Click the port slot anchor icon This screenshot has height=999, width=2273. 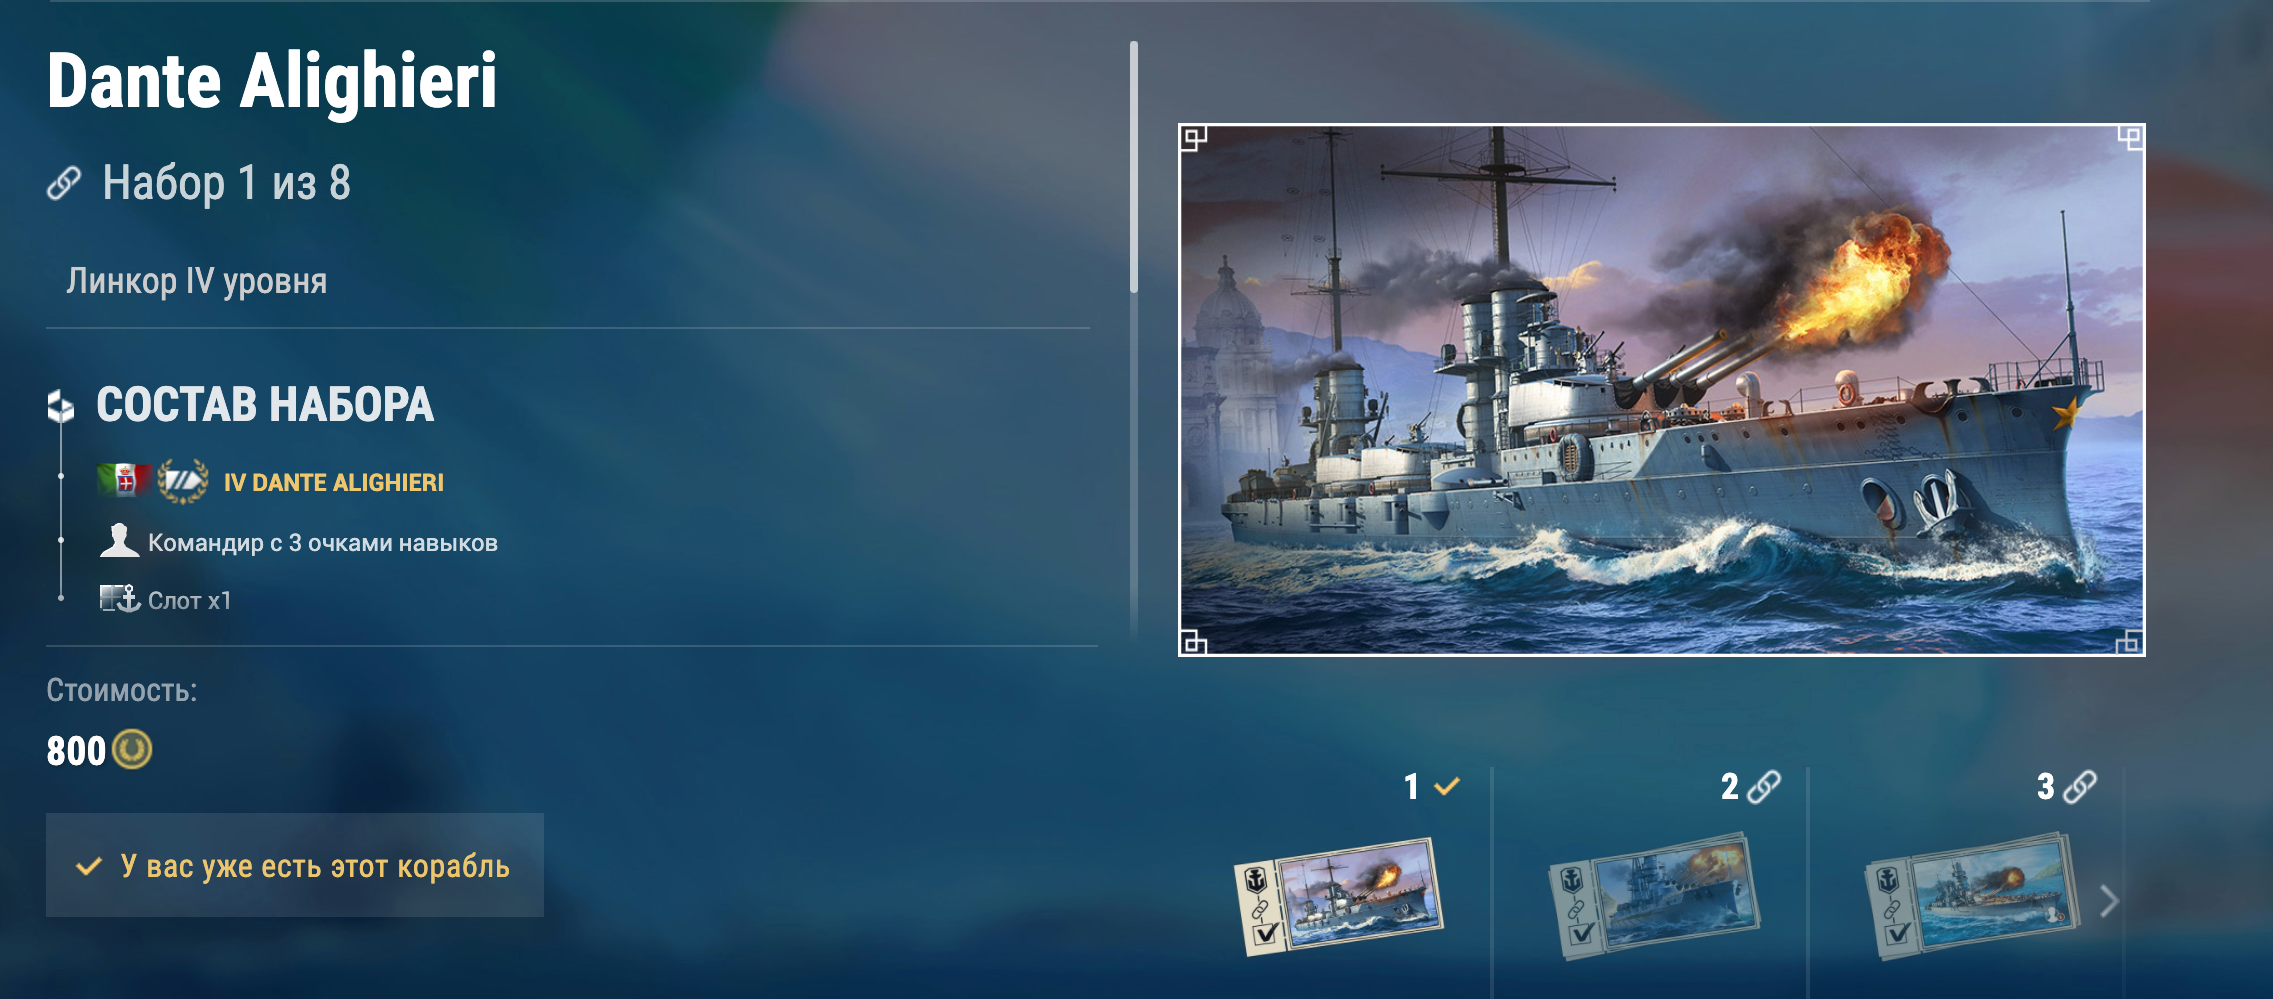pos(119,599)
